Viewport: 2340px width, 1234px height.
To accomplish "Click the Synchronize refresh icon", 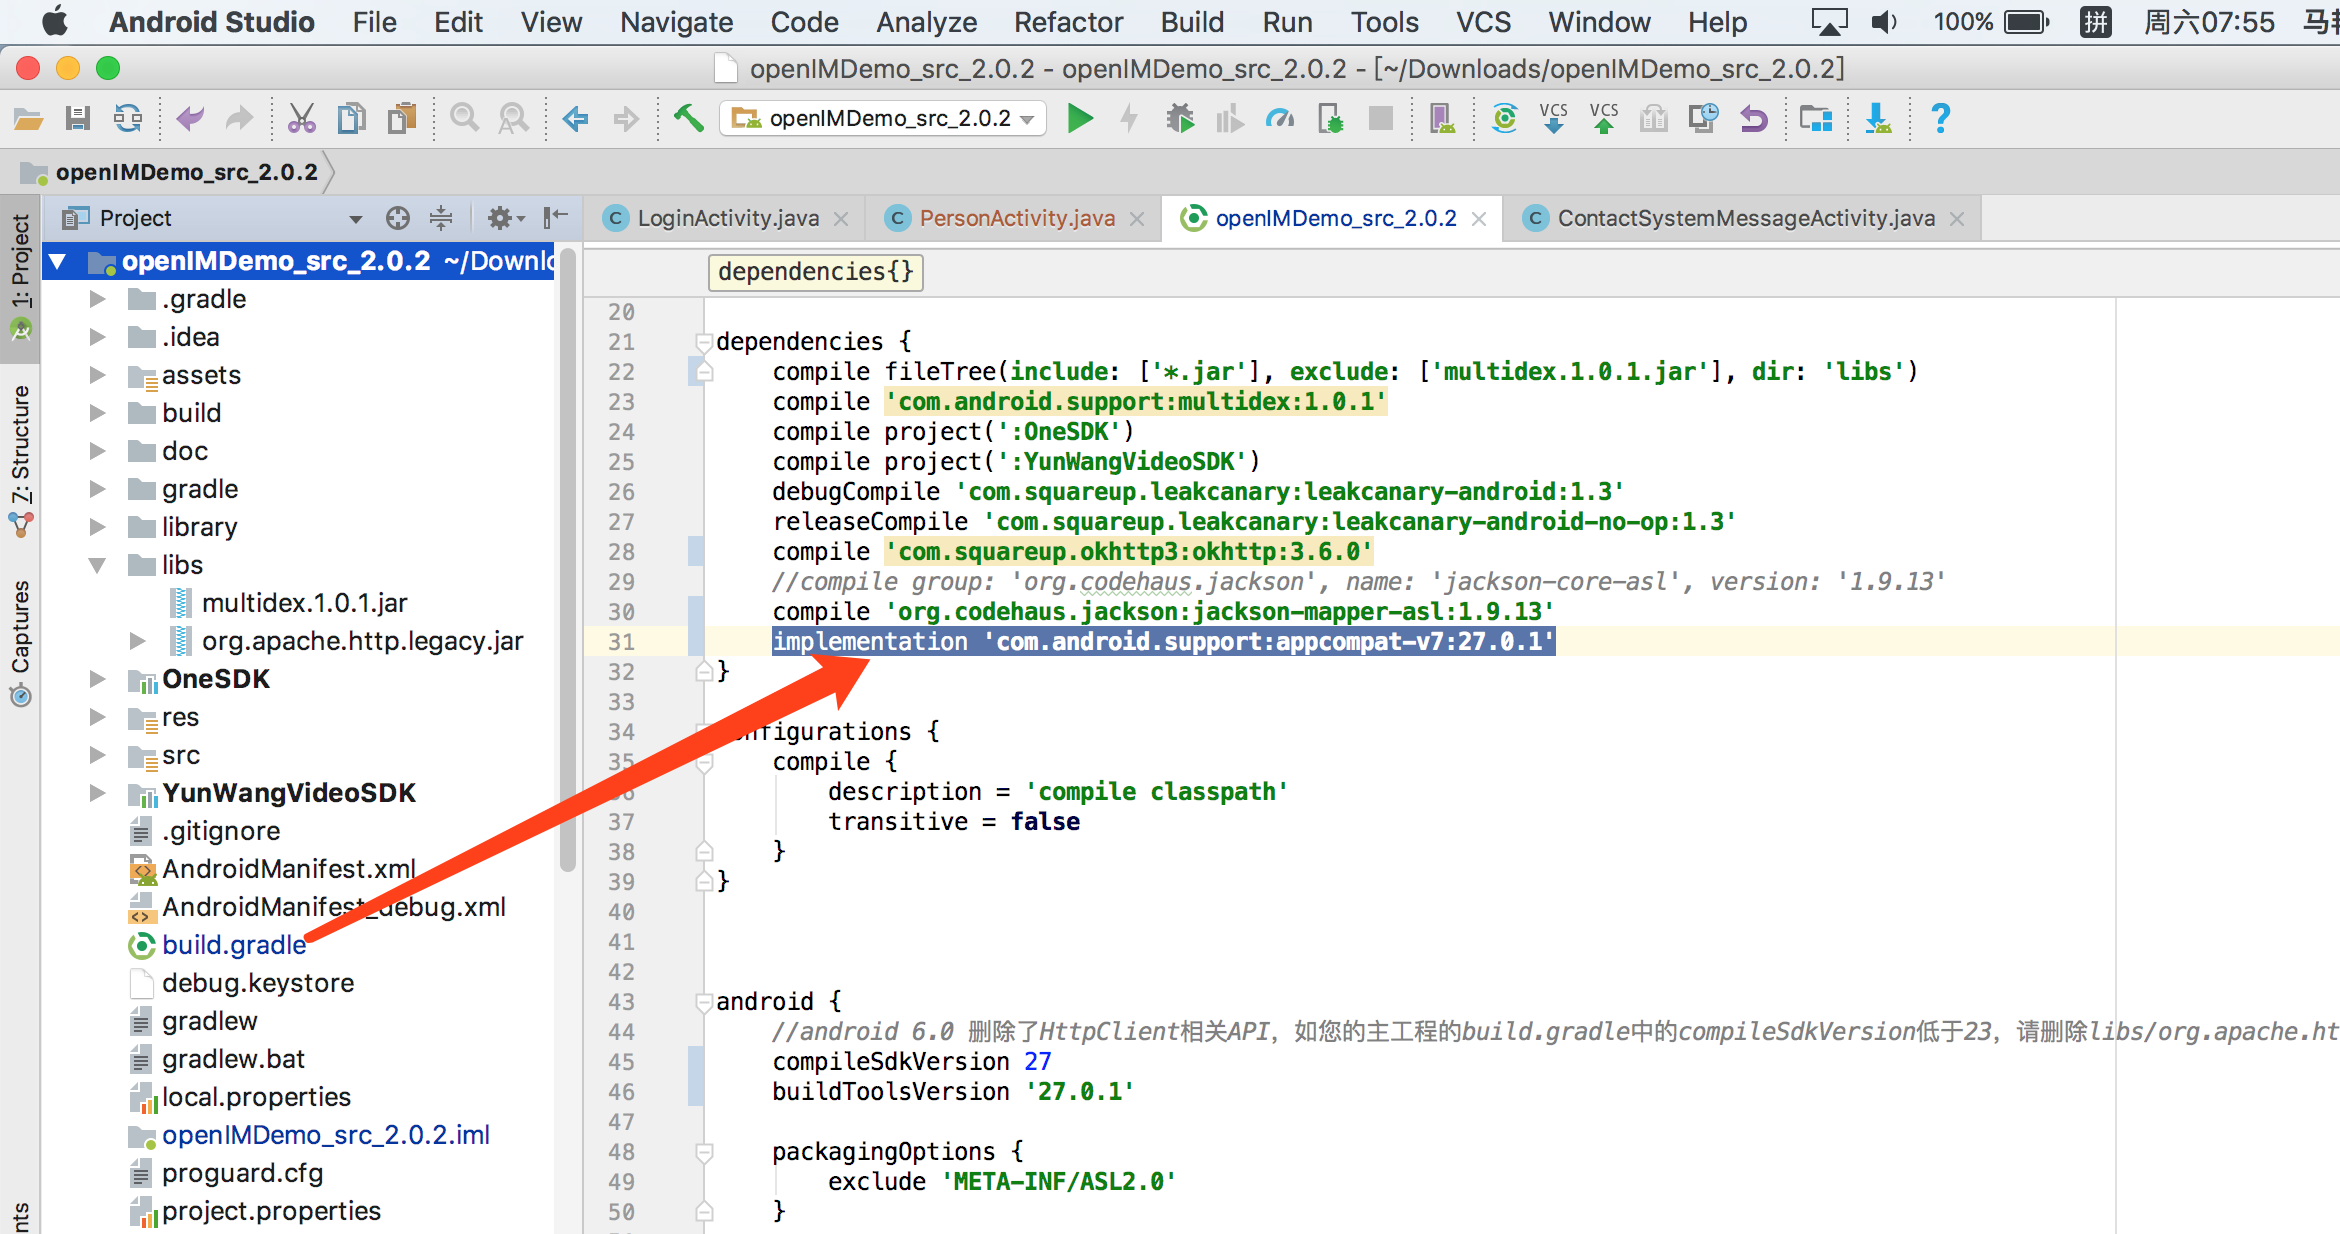I will pyautogui.click(x=128, y=119).
